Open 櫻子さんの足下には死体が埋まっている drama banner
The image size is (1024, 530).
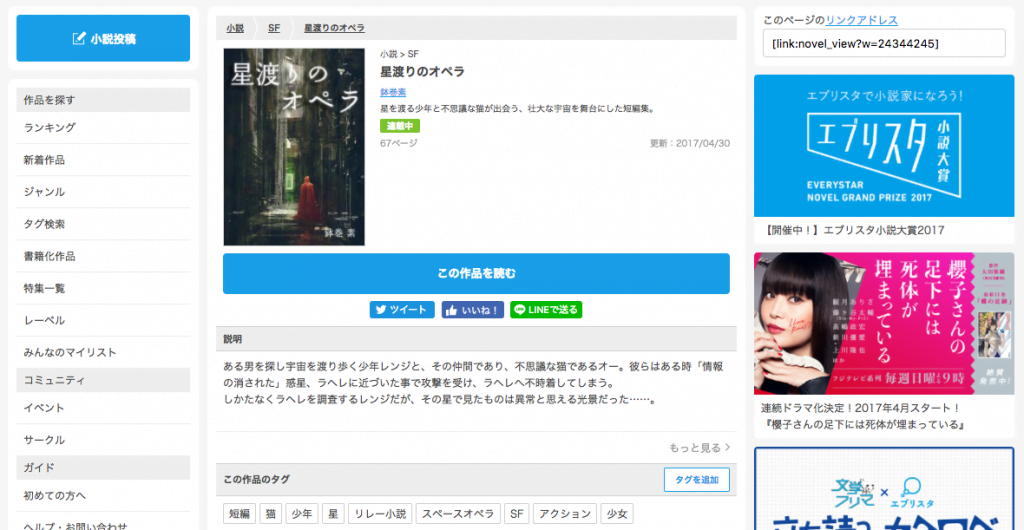coord(884,324)
